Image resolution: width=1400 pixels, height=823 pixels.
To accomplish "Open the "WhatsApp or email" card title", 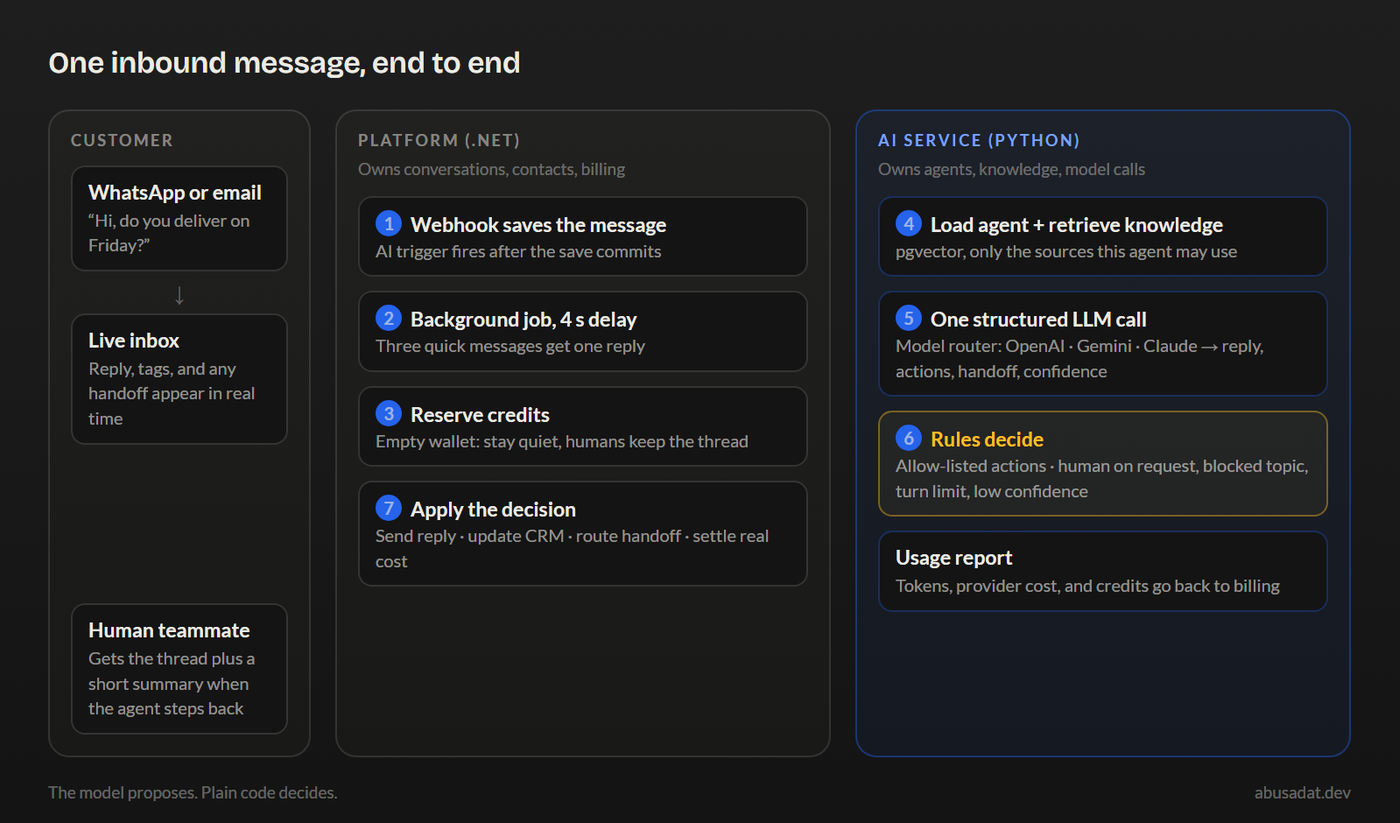I will [175, 193].
